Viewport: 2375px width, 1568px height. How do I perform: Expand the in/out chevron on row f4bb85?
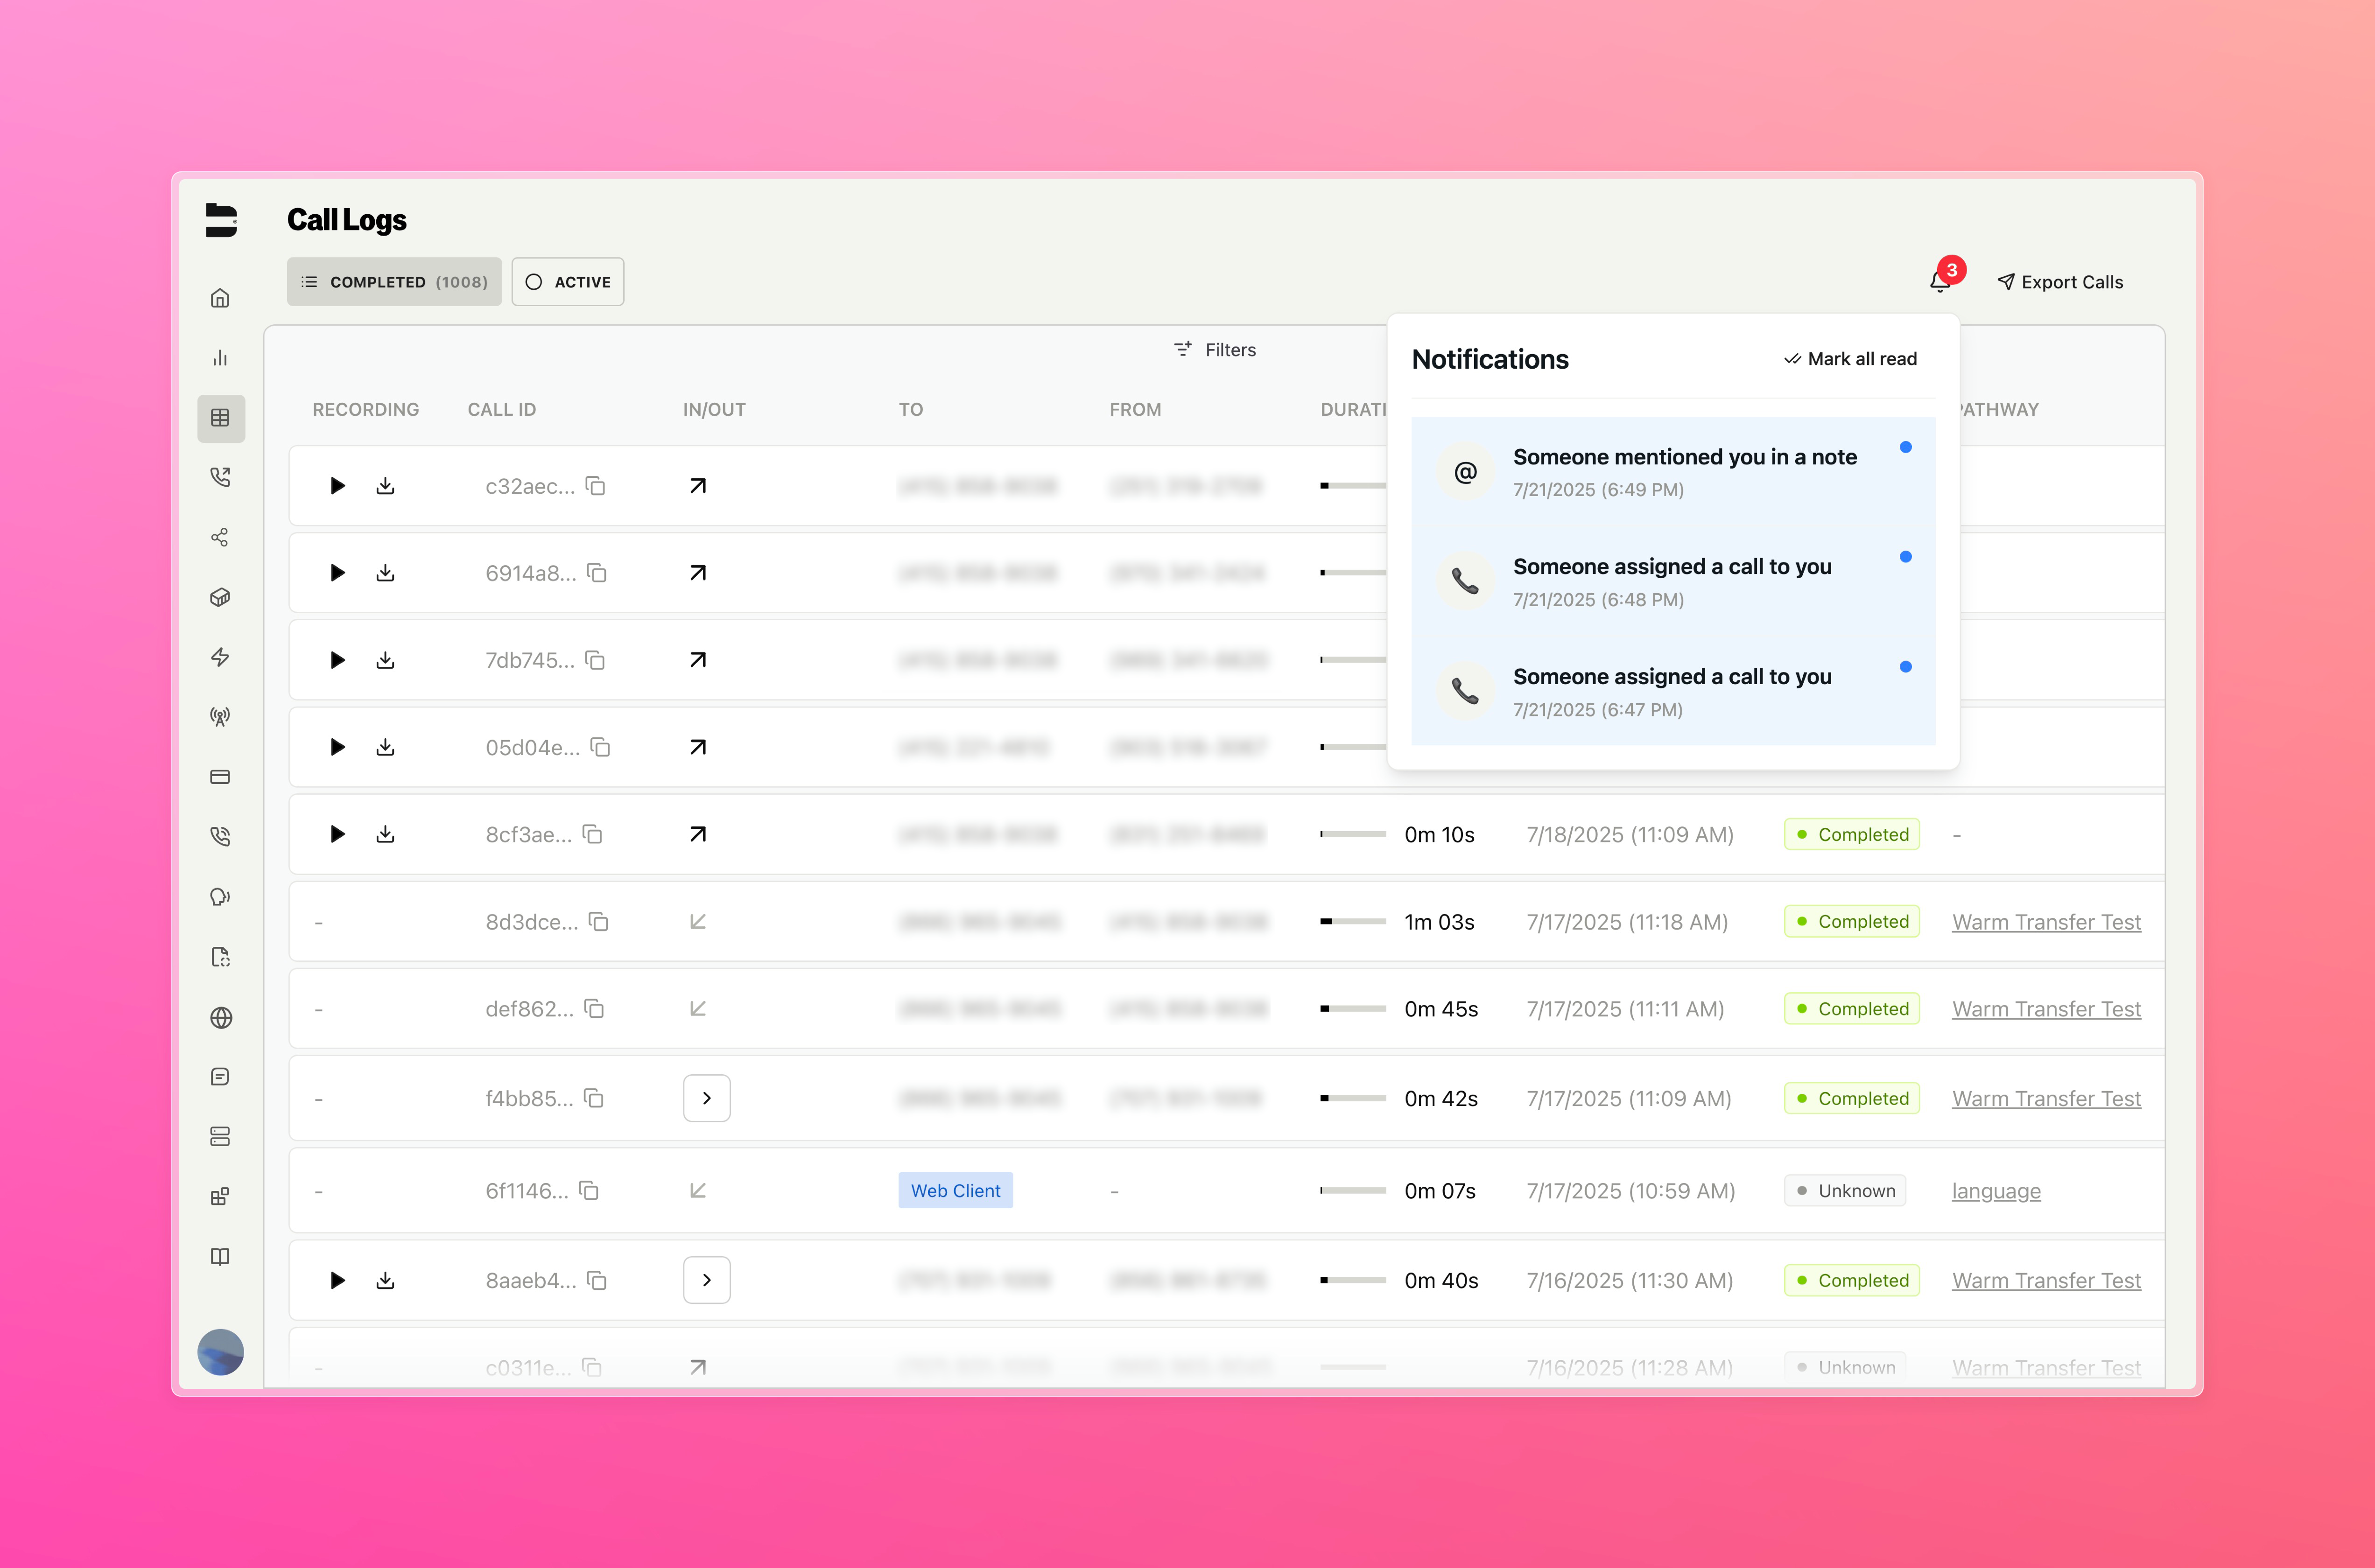(707, 1097)
